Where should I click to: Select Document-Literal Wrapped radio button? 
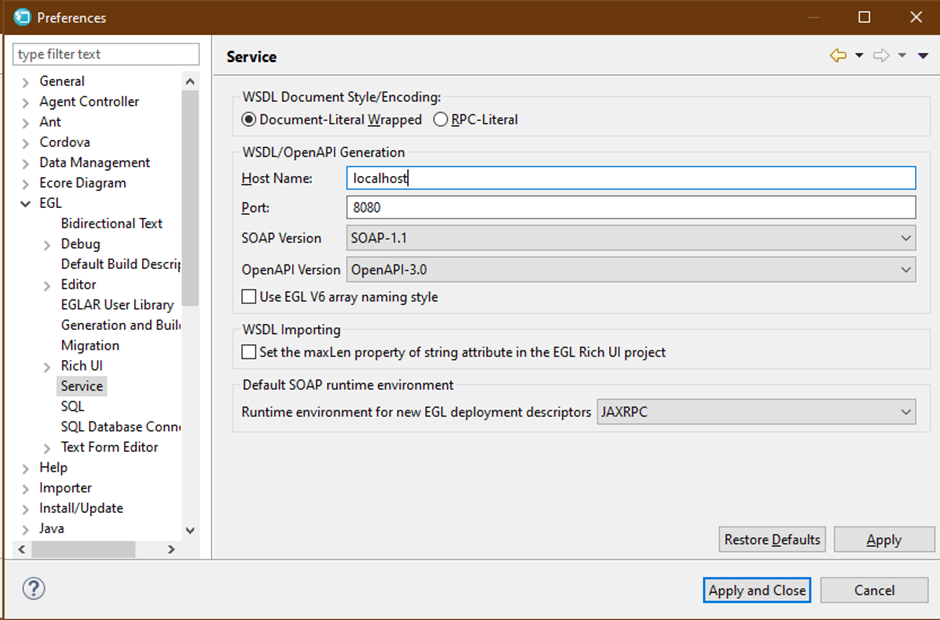[248, 119]
